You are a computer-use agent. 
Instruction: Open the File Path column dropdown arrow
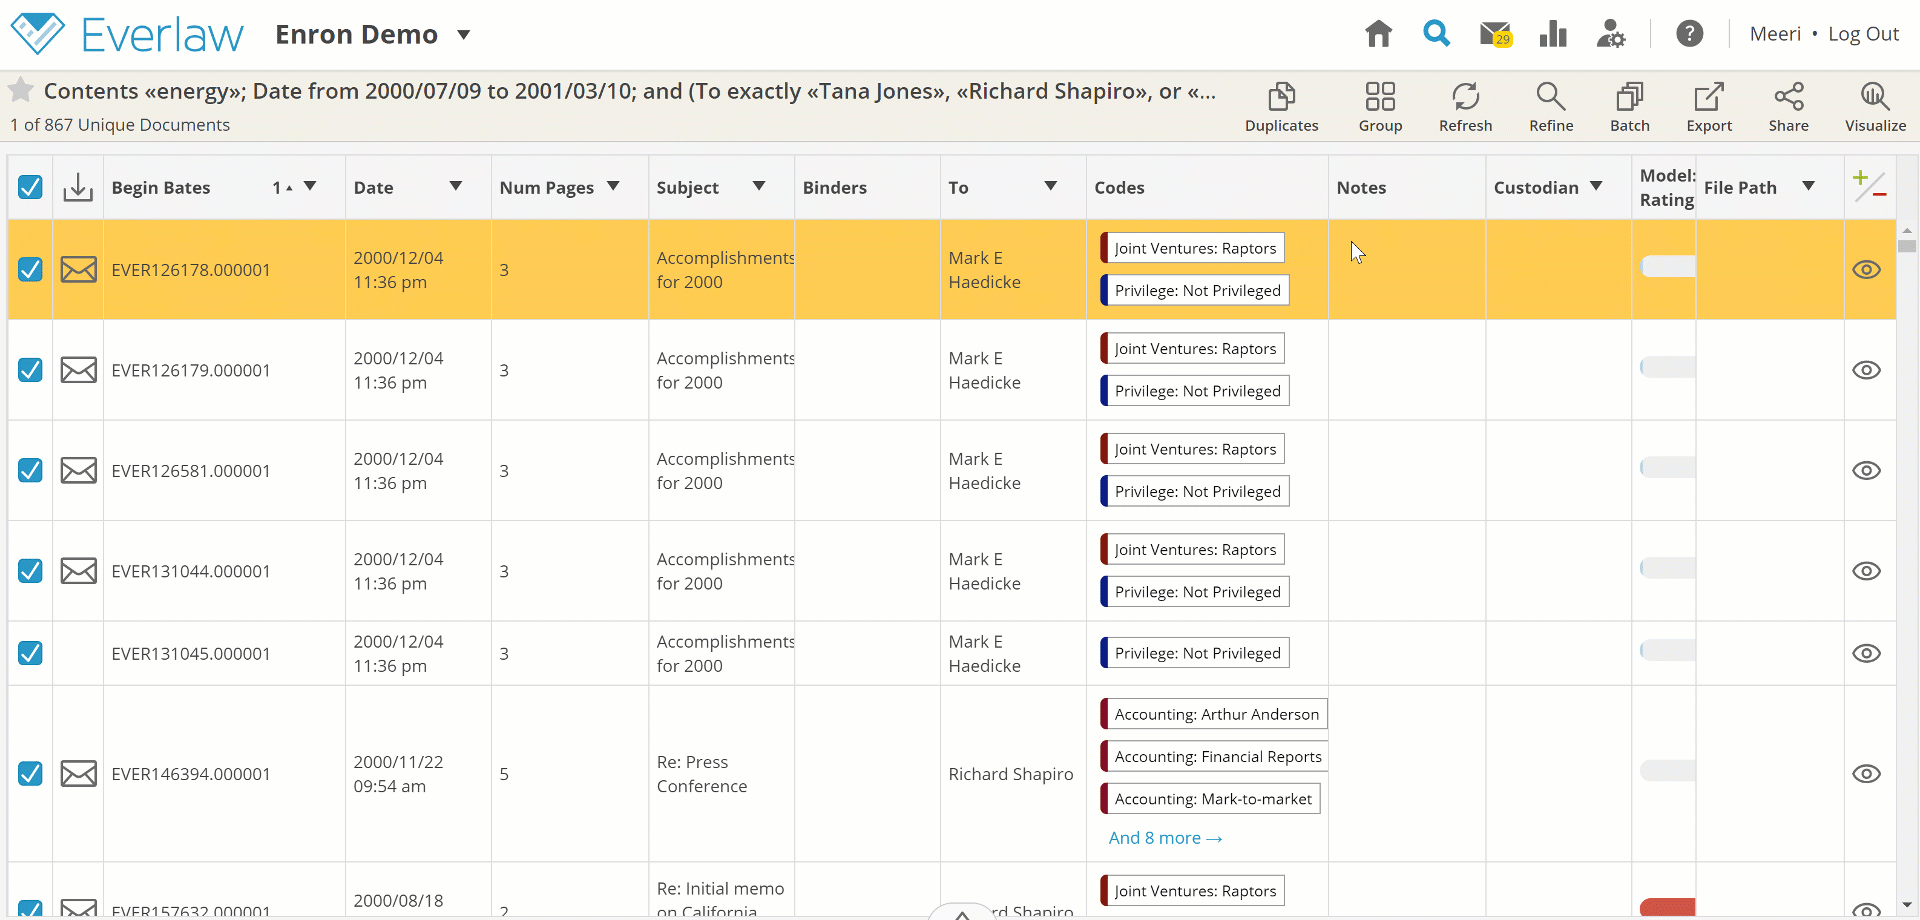(1808, 186)
